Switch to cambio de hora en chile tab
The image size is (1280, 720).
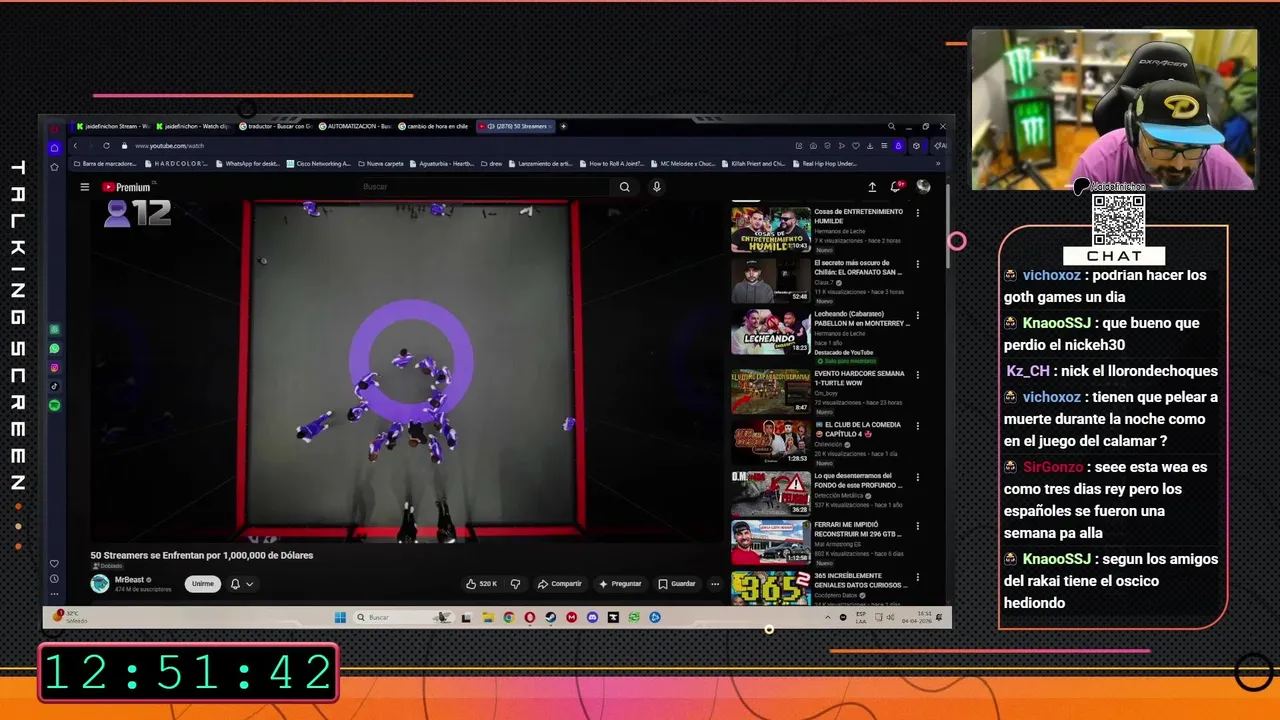[434, 126]
